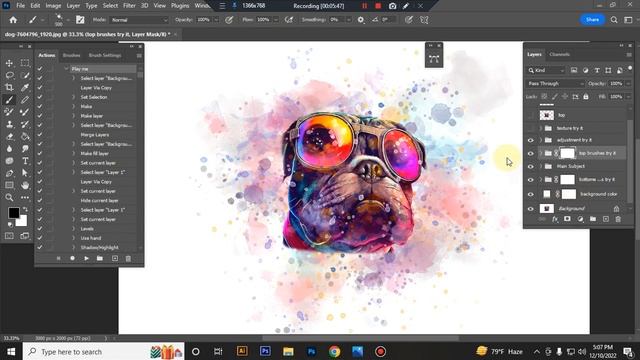Expand the Main Subject group
Screen dimensions: 640x360
pos(541,167)
